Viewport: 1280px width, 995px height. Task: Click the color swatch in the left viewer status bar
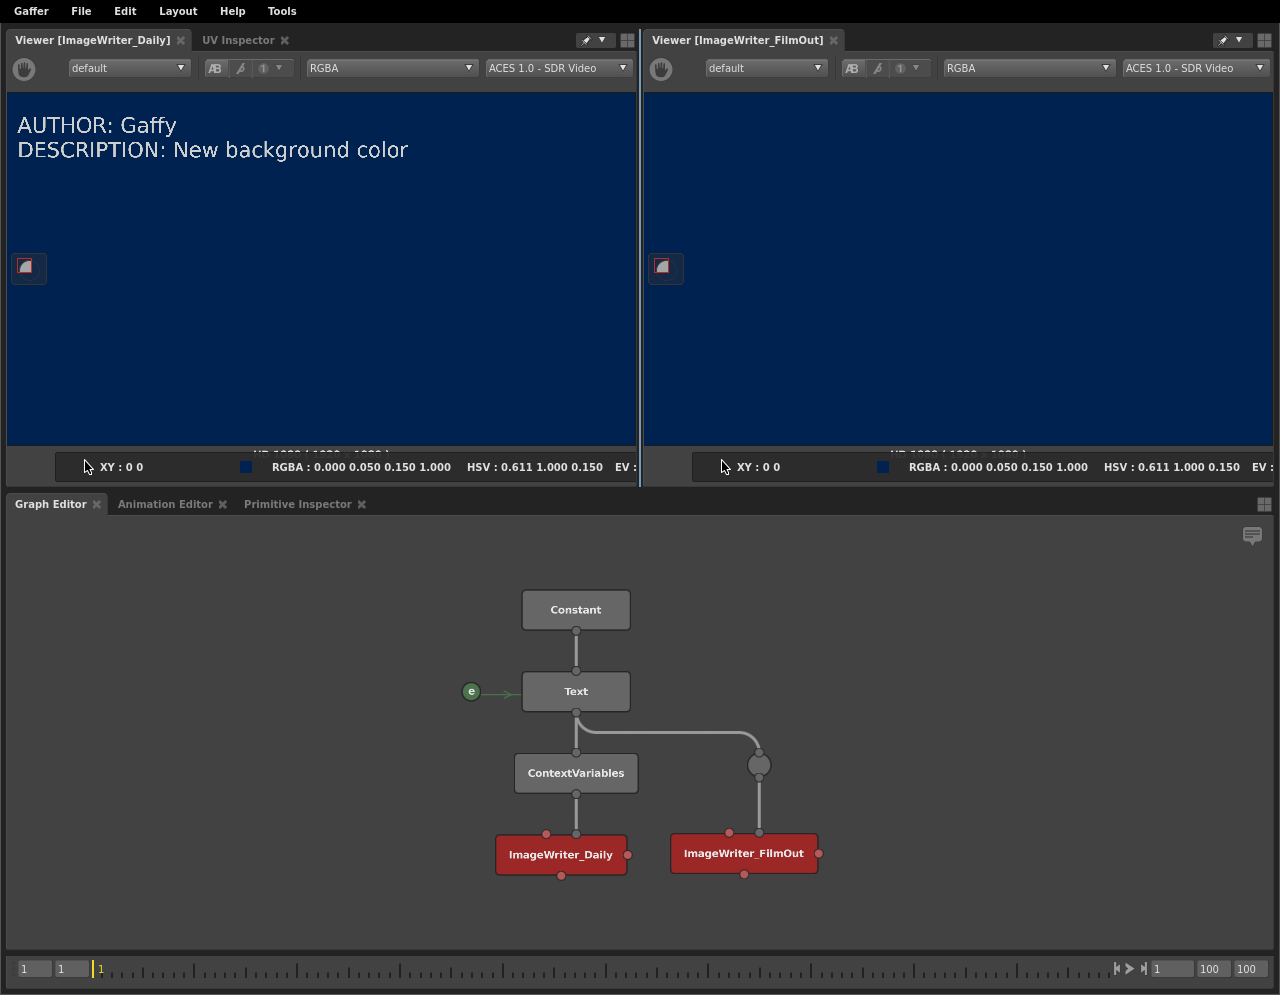pyautogui.click(x=246, y=467)
